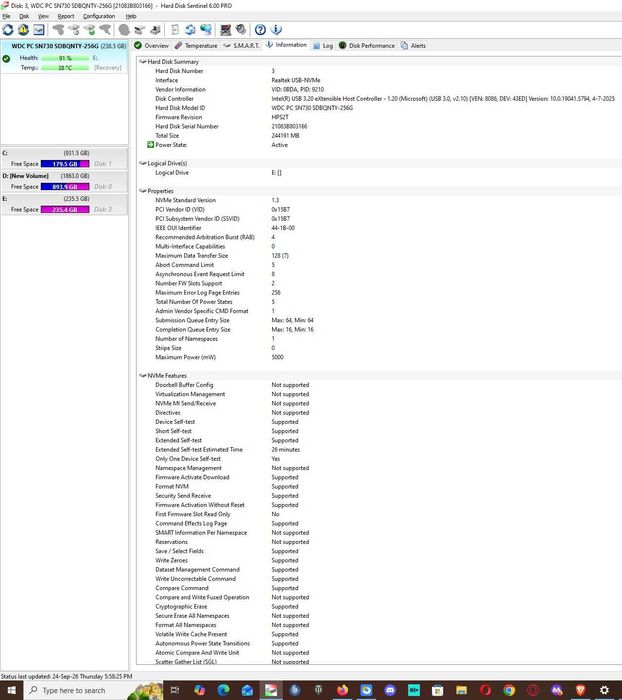Click the document report toolbar icon
This screenshot has height=700, width=622.
pos(175,30)
